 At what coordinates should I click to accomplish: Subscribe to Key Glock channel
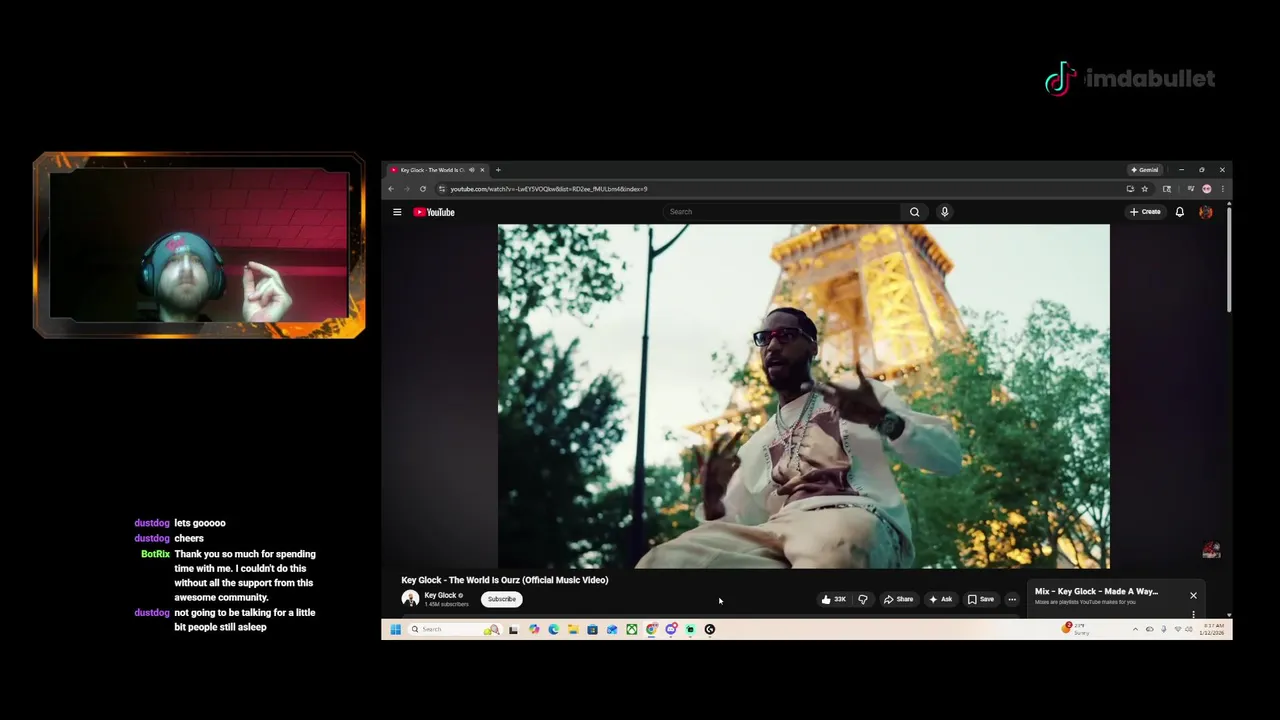(x=502, y=599)
